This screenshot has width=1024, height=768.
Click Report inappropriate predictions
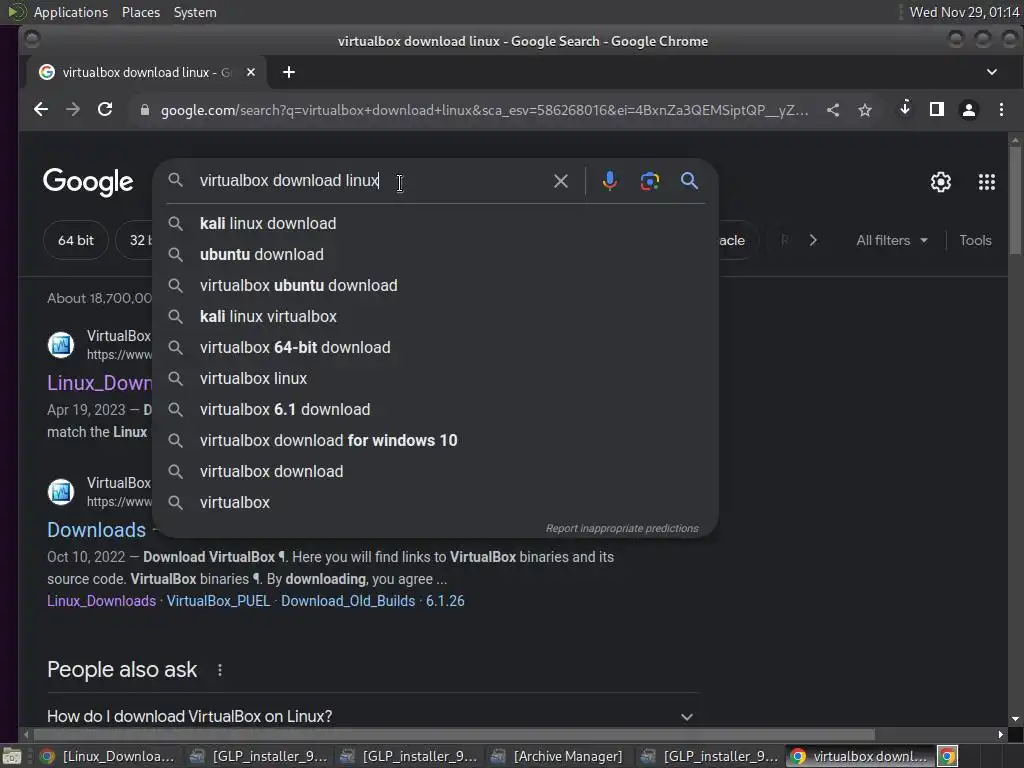pos(622,528)
